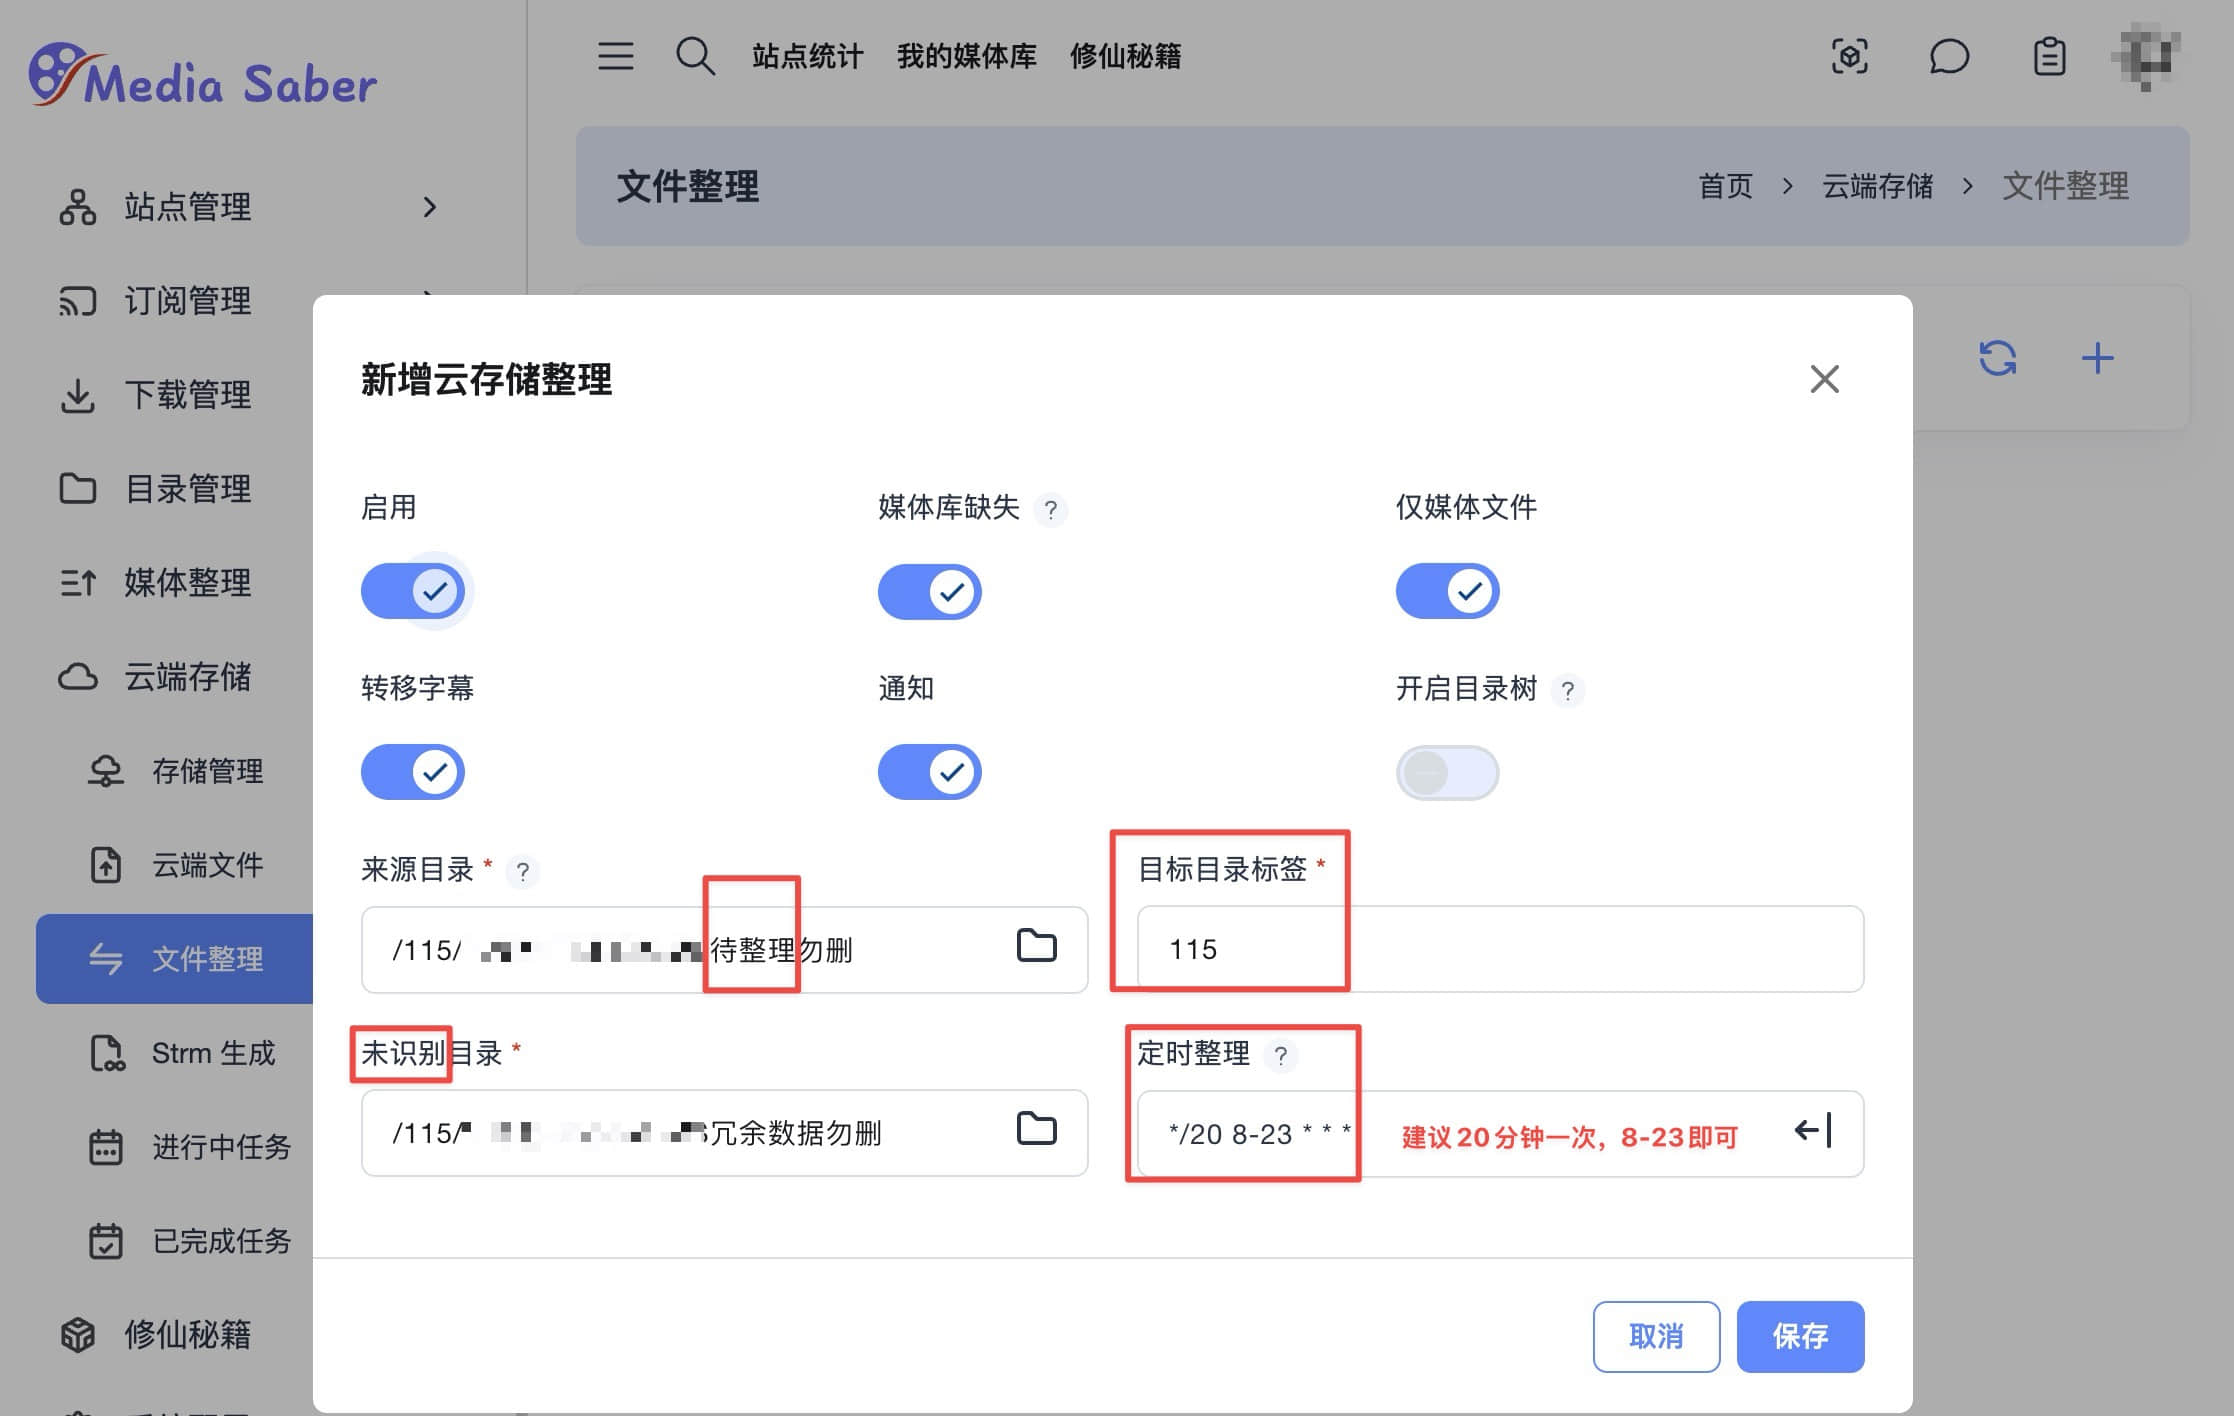Open 站点统计 in top navigation
Image resolution: width=2234 pixels, height=1416 pixels.
pyautogui.click(x=807, y=57)
